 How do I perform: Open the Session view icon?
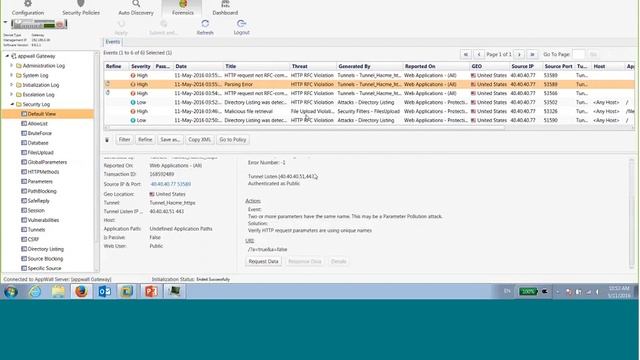click(24, 210)
